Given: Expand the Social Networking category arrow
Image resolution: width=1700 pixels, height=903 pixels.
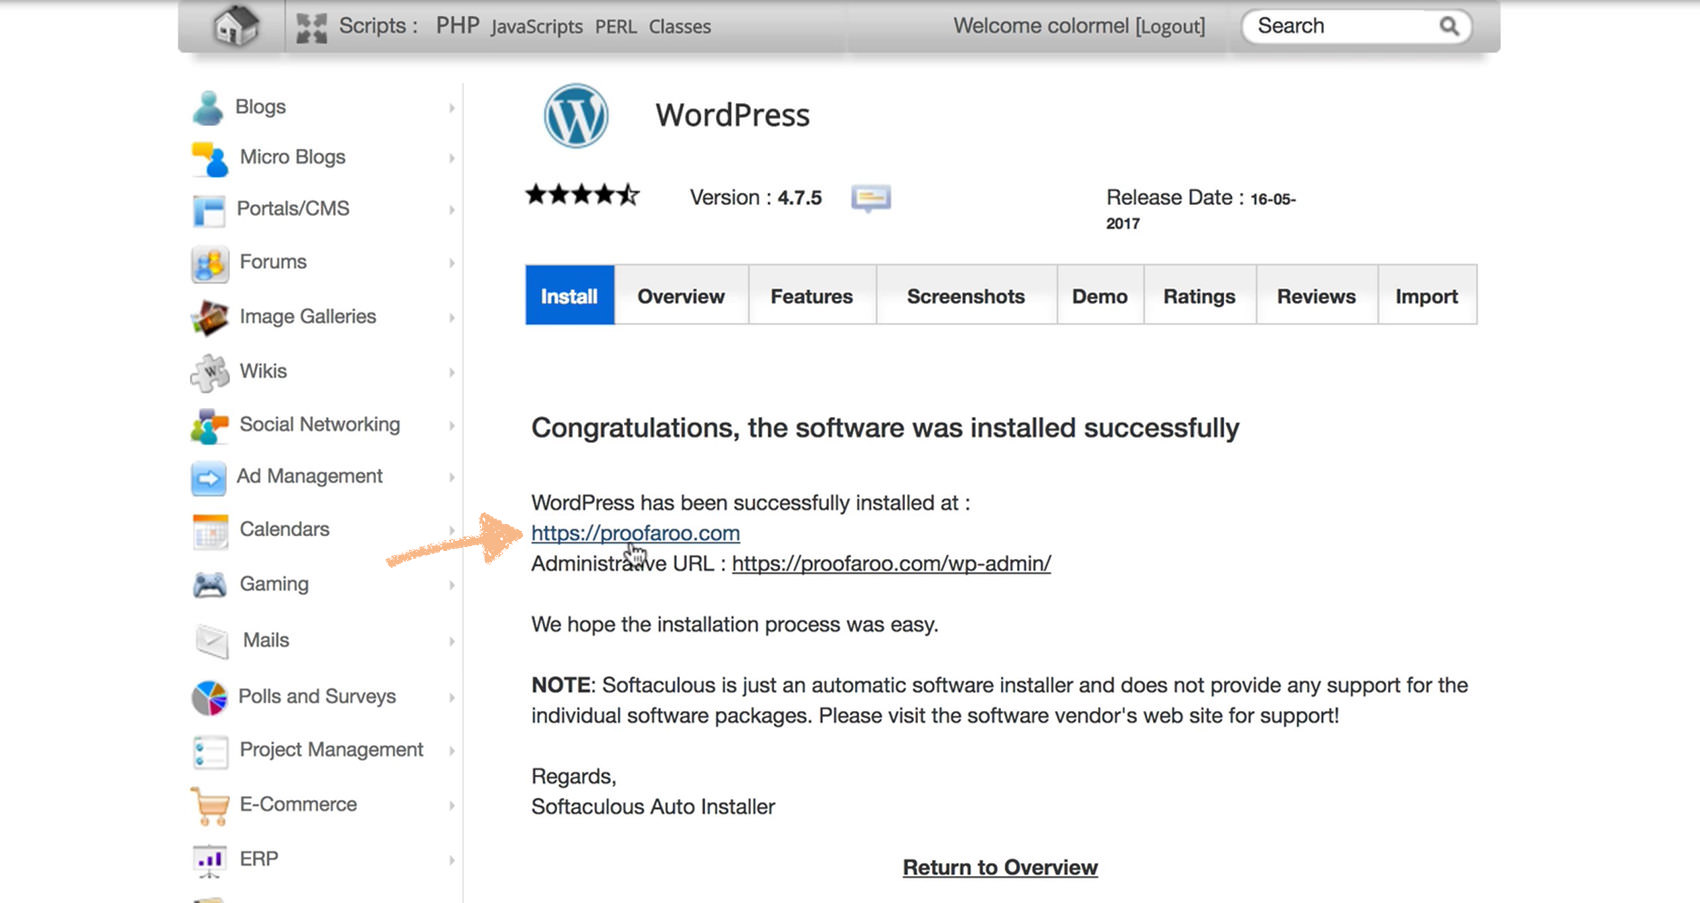Looking at the screenshot, I should [x=452, y=426].
